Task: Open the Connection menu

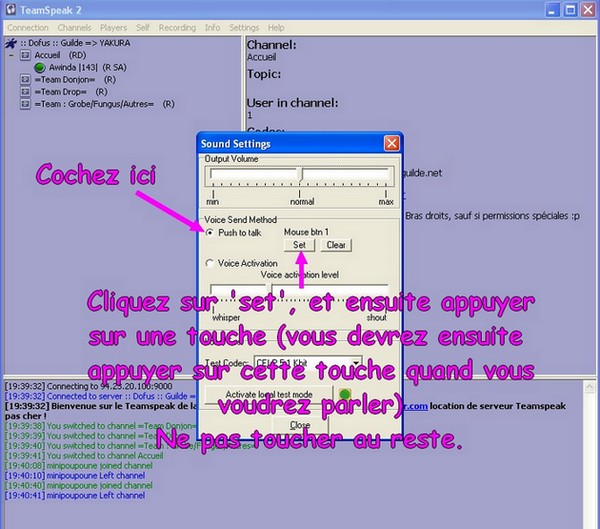Action: [x=27, y=28]
